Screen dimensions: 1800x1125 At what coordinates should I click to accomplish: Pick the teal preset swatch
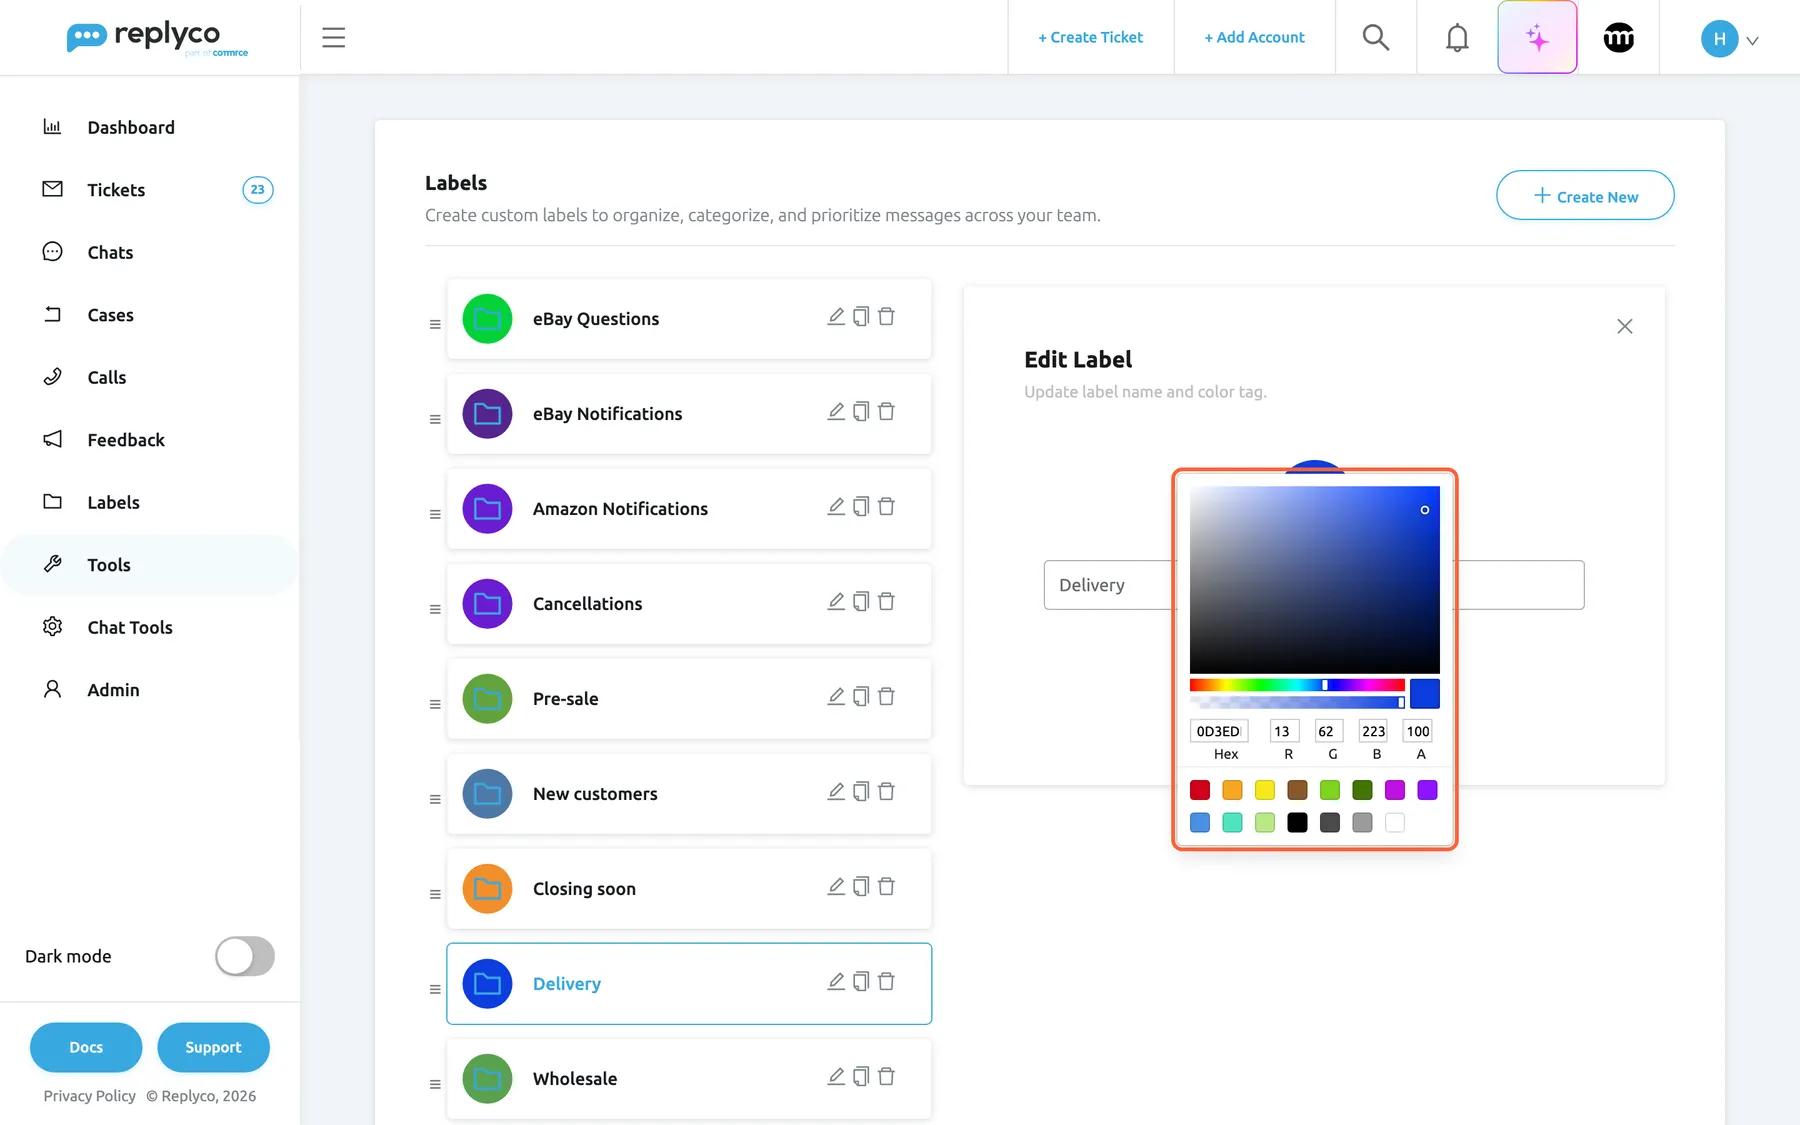[x=1232, y=822]
